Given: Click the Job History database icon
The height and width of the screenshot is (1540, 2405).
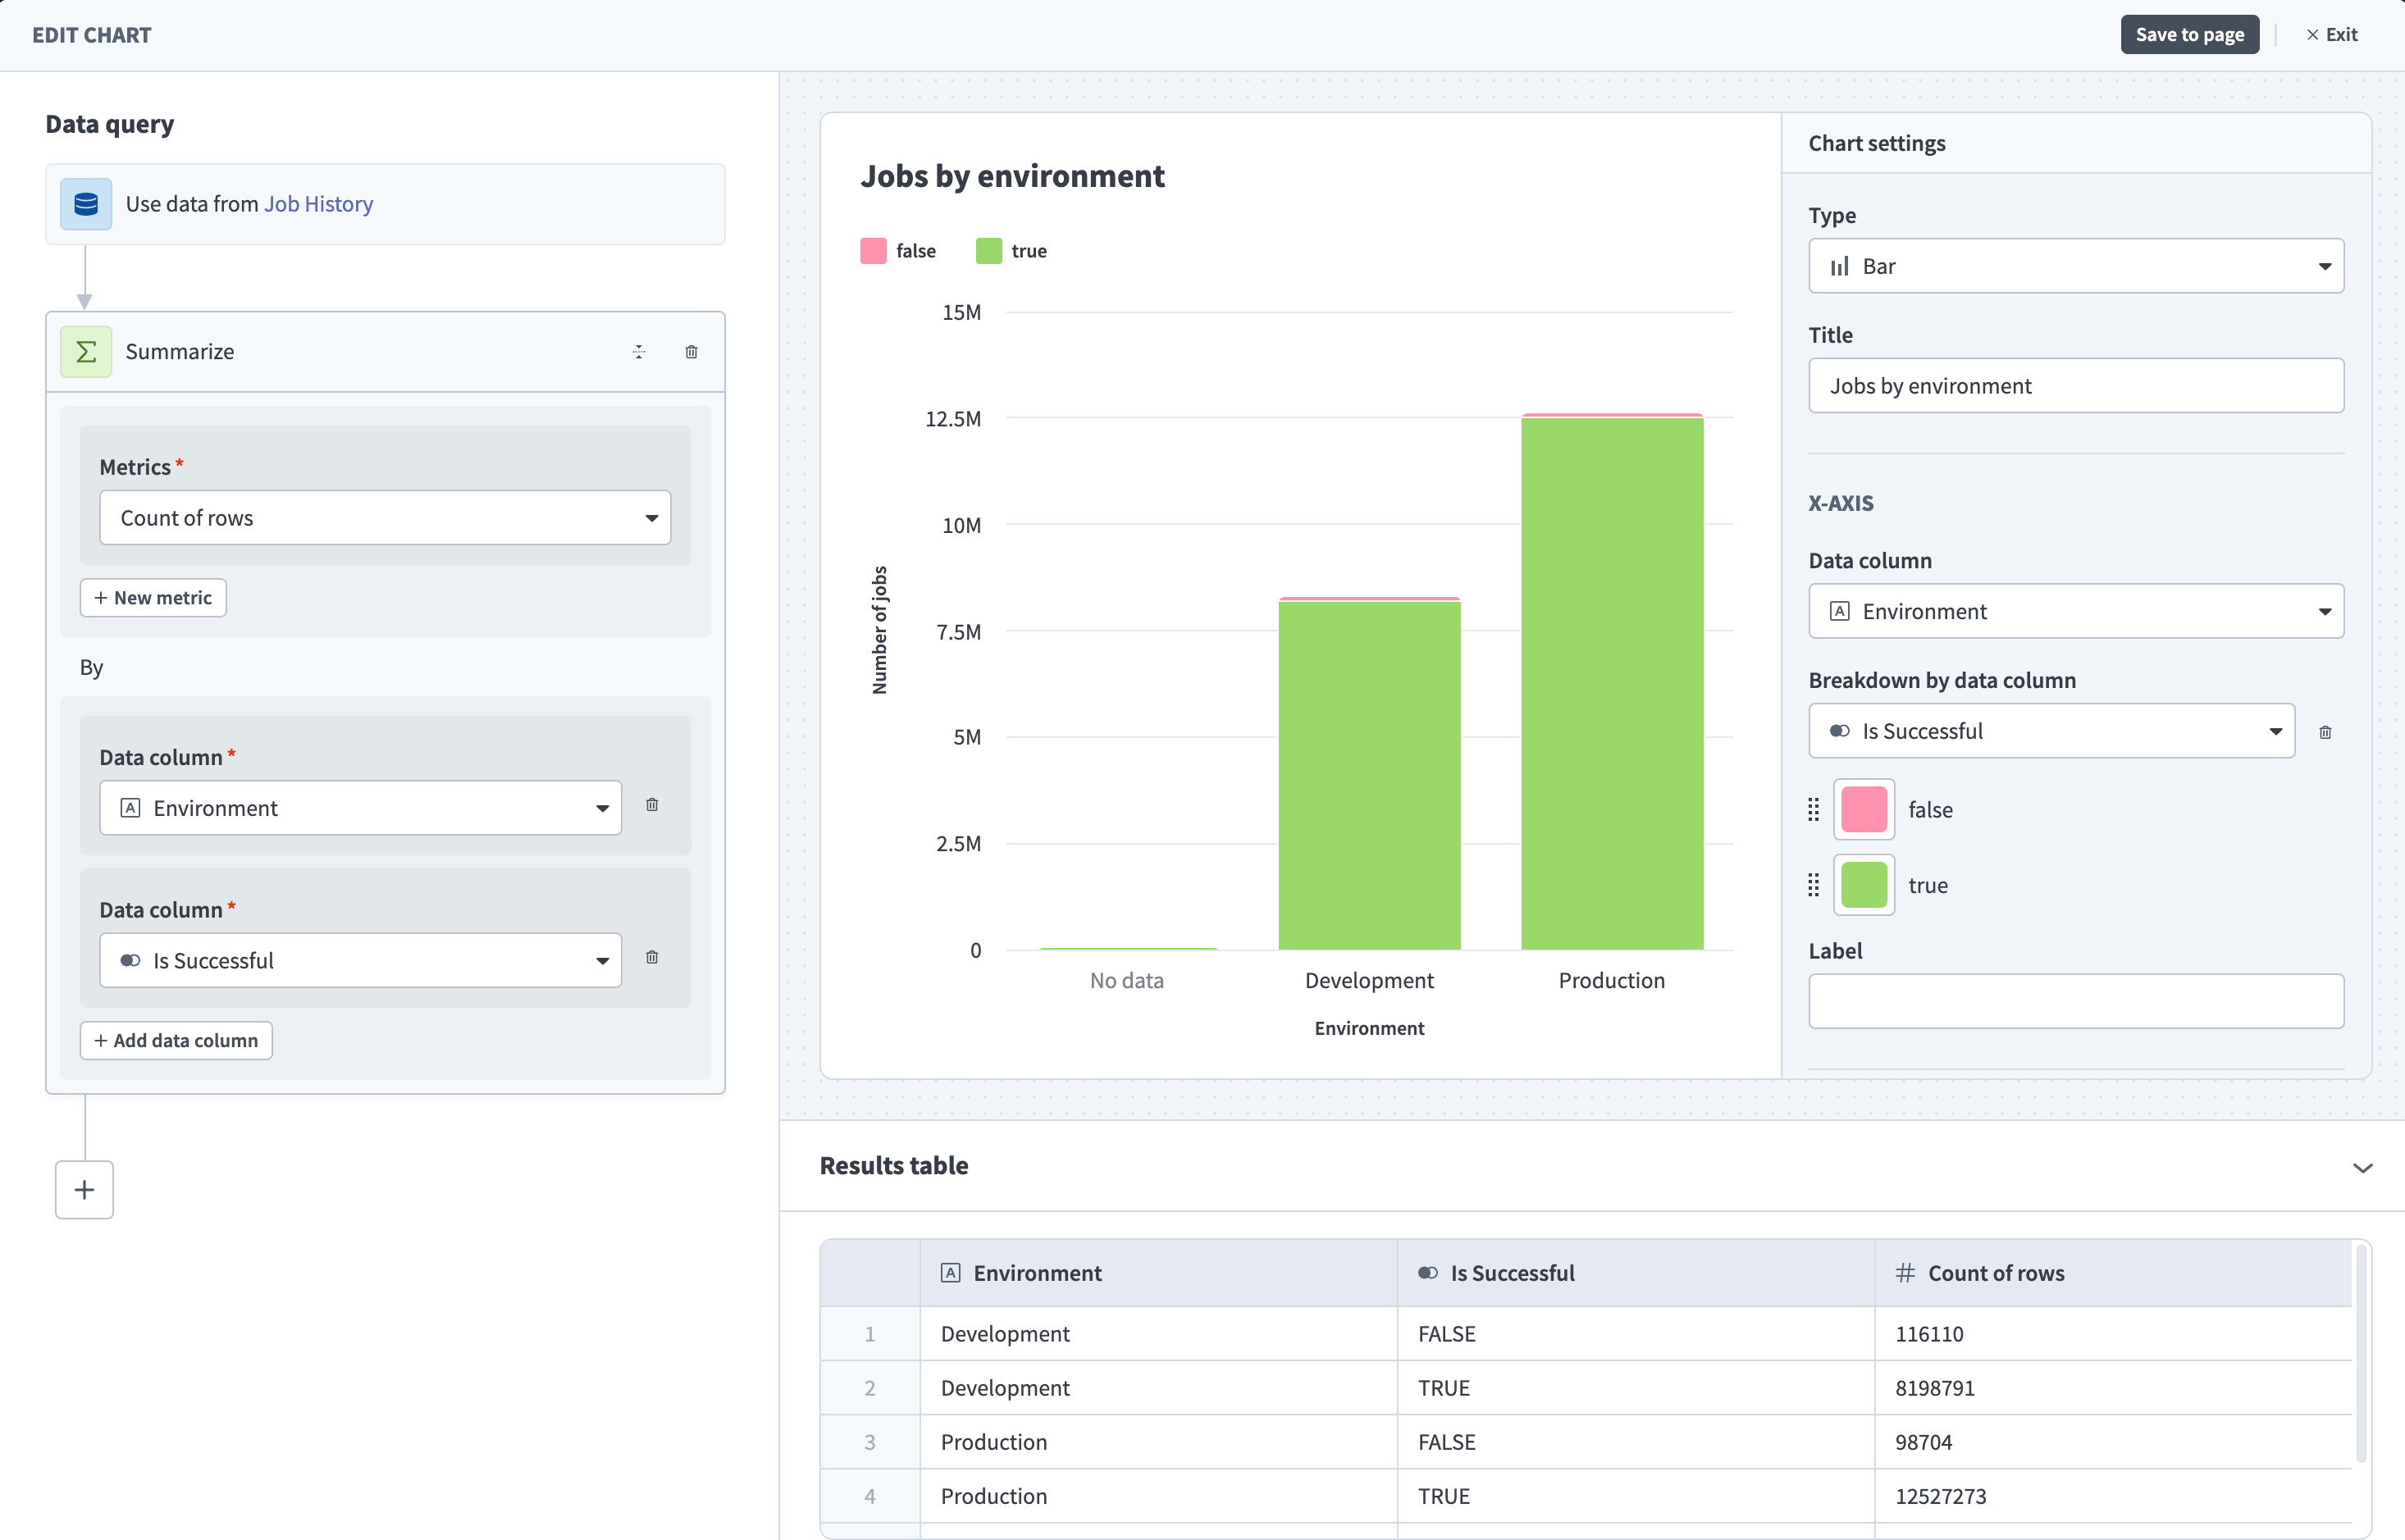Looking at the screenshot, I should [86, 204].
